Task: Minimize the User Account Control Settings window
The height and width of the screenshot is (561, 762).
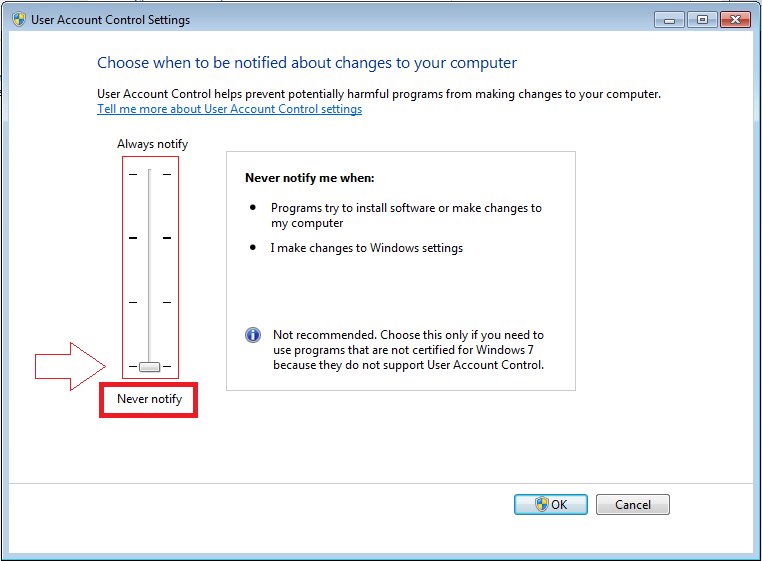Action: (669, 20)
